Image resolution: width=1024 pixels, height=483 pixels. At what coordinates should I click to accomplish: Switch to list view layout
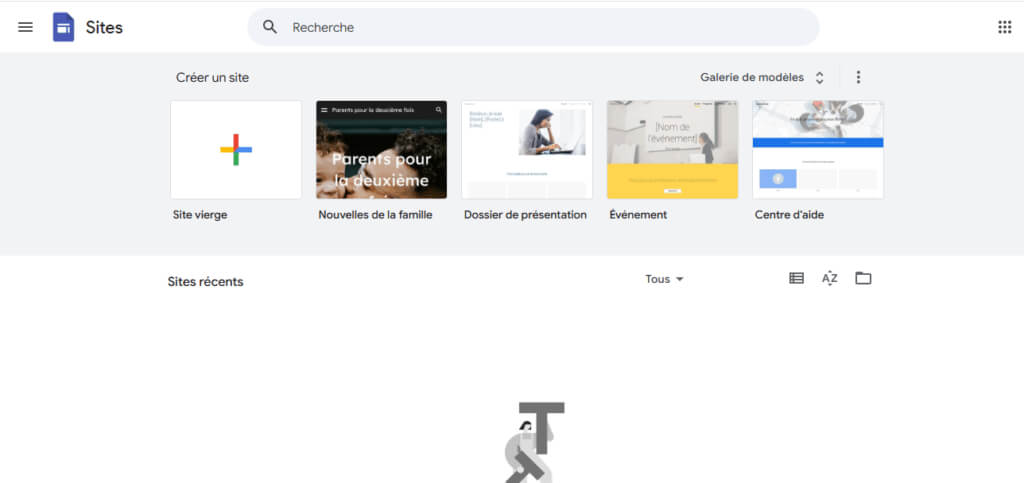(796, 279)
